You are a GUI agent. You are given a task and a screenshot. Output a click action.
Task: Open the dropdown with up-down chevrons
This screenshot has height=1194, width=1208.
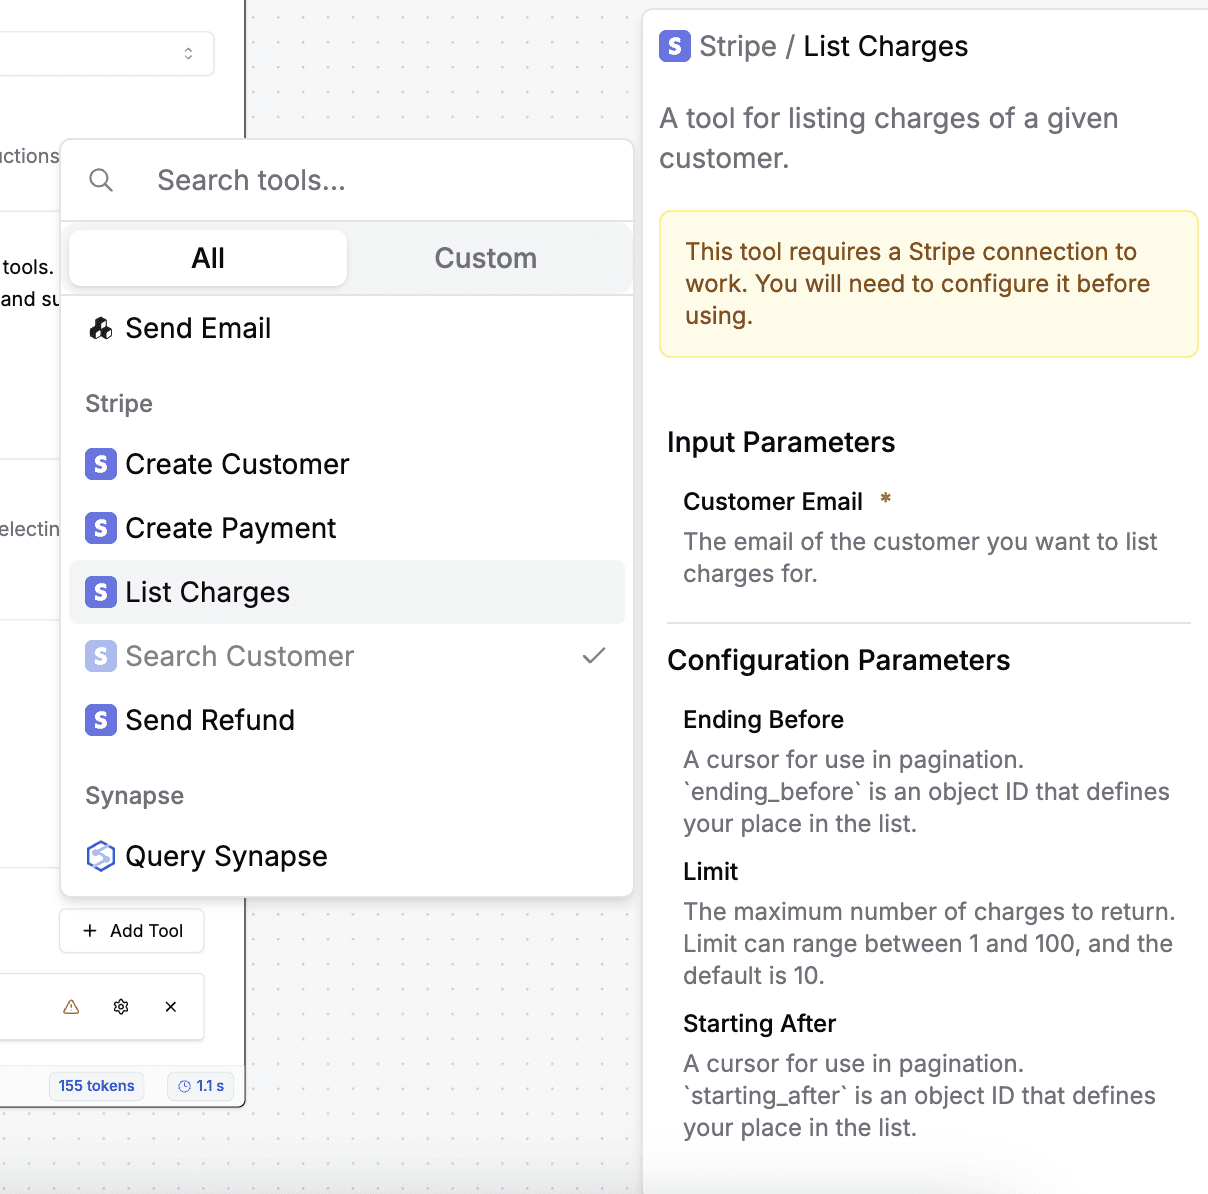click(x=188, y=53)
